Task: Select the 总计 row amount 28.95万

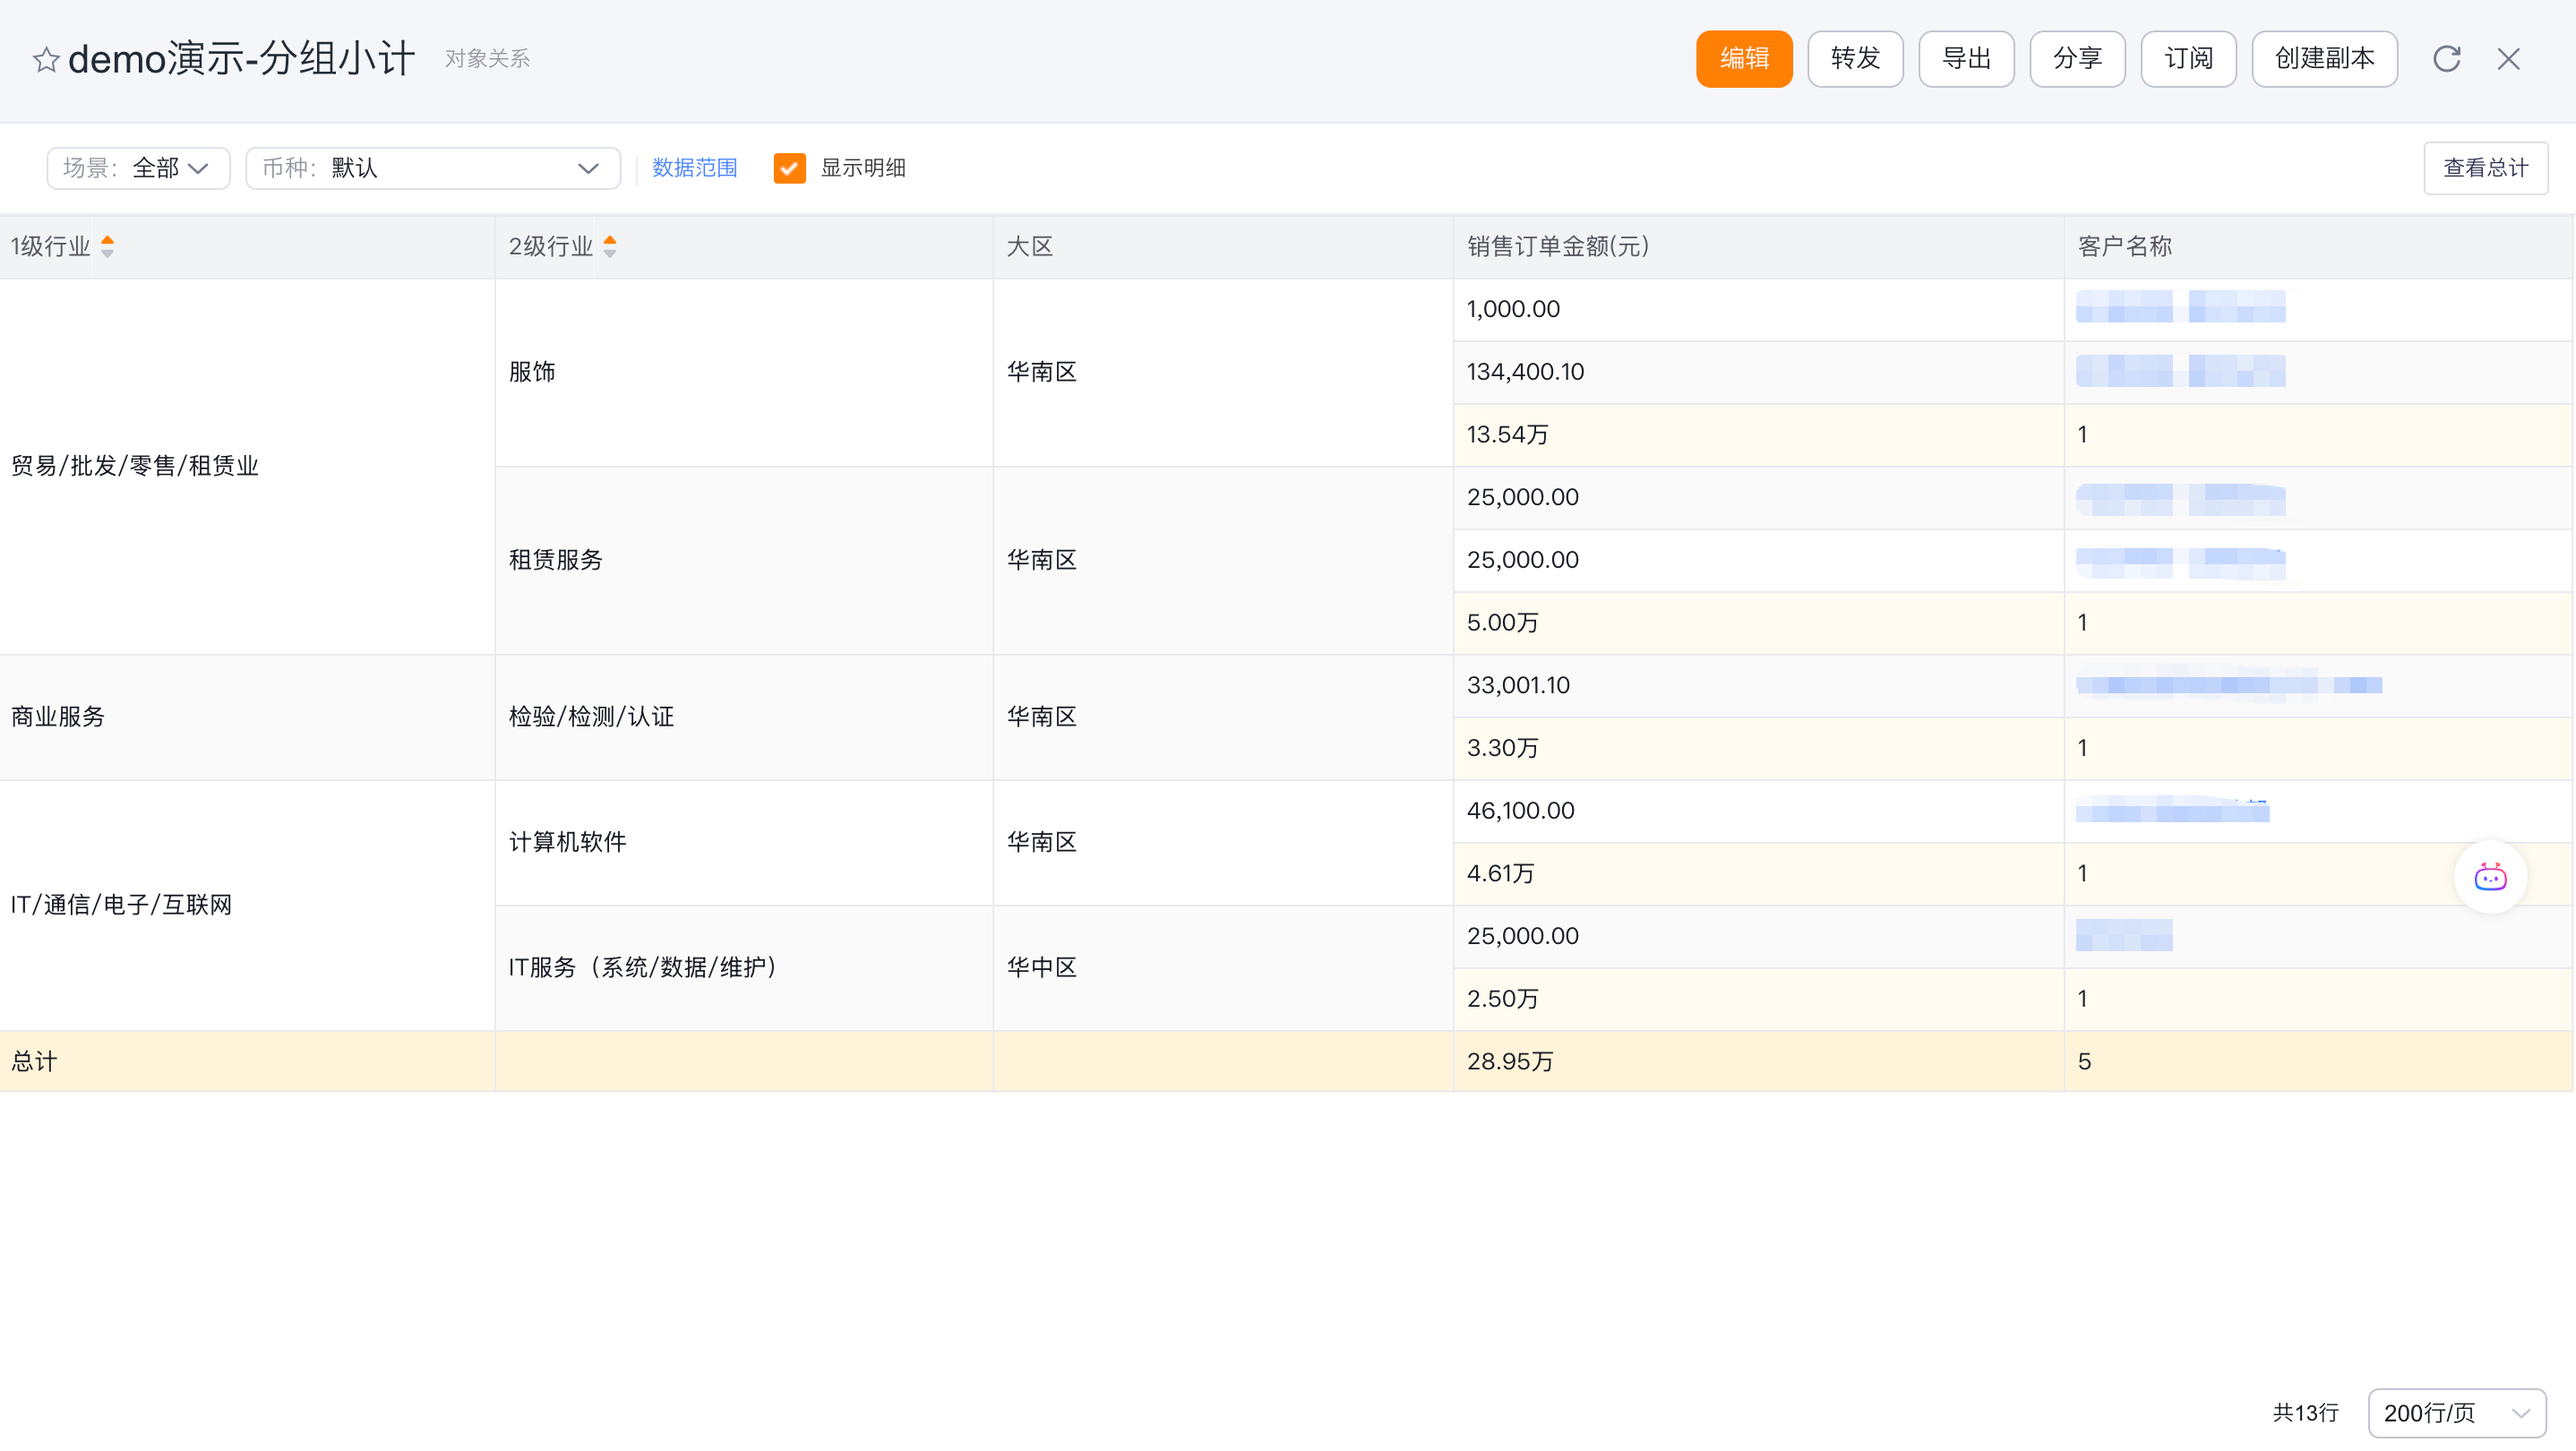Action: [x=1510, y=1061]
